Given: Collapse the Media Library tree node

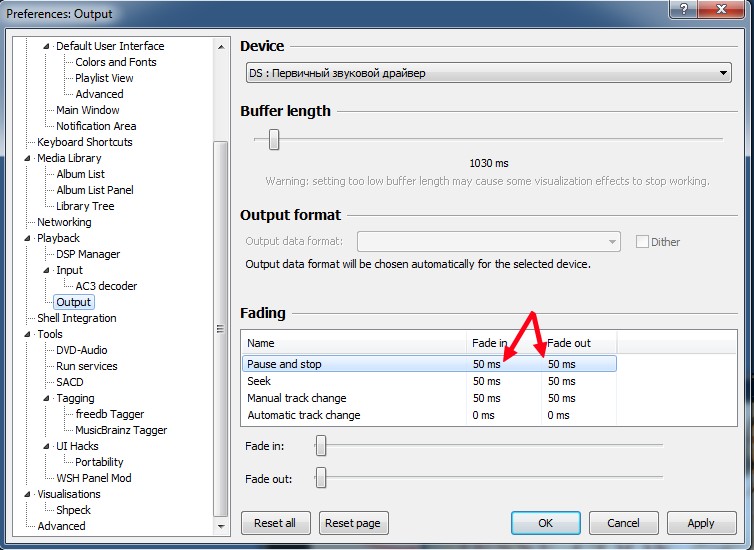Looking at the screenshot, I should click(28, 158).
